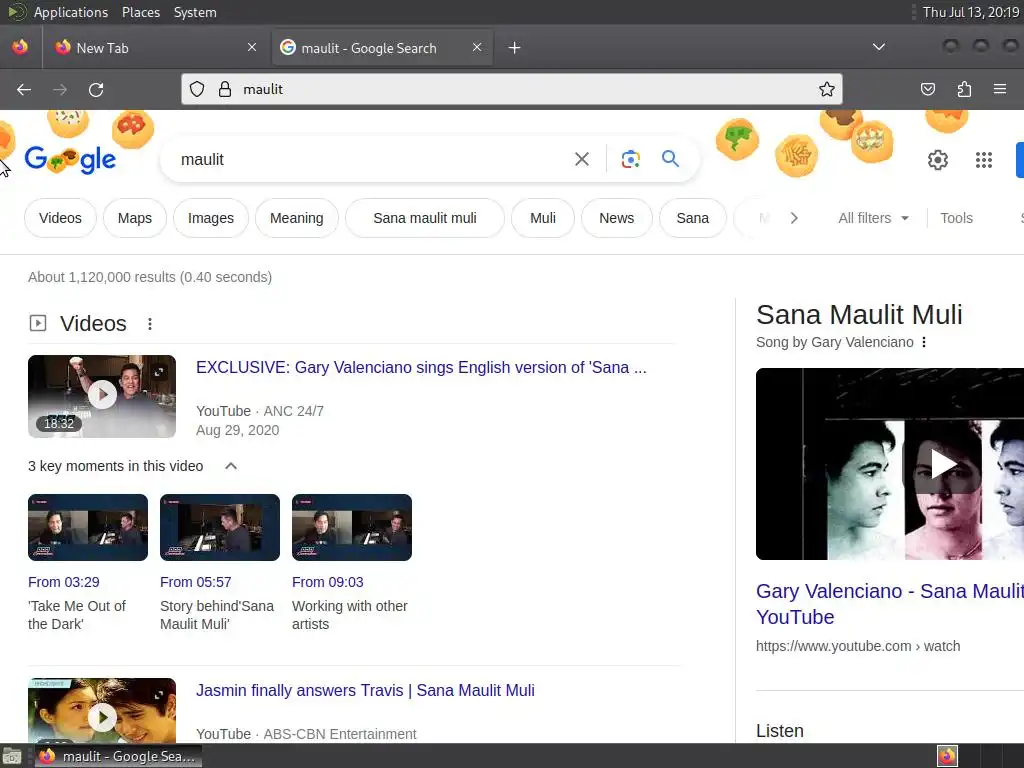This screenshot has width=1024, height=768.
Task: Open Jasmin finally answers Travis link
Action: (365, 690)
